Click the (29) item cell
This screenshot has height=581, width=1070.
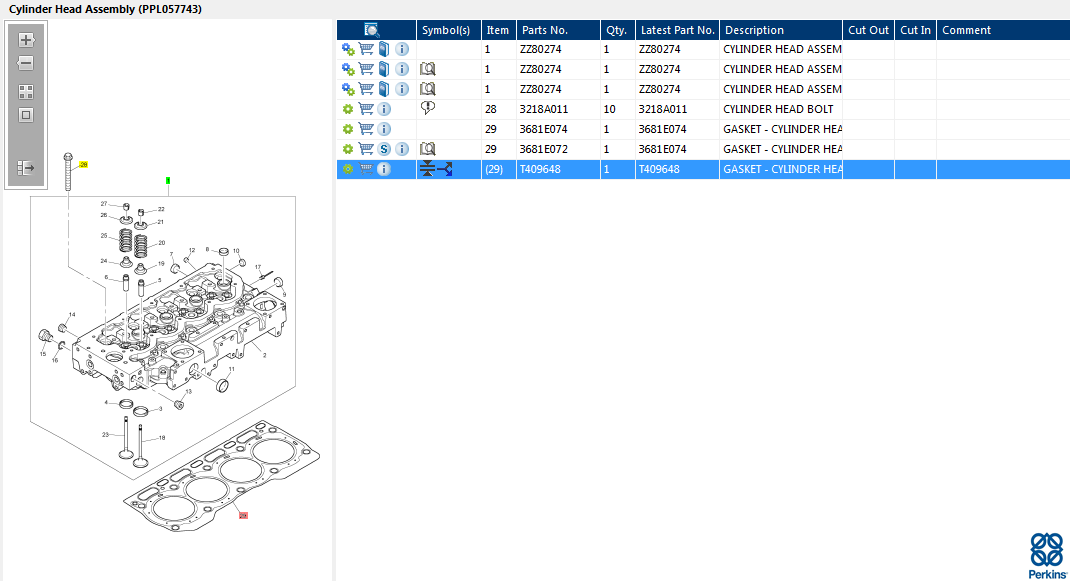pos(499,169)
